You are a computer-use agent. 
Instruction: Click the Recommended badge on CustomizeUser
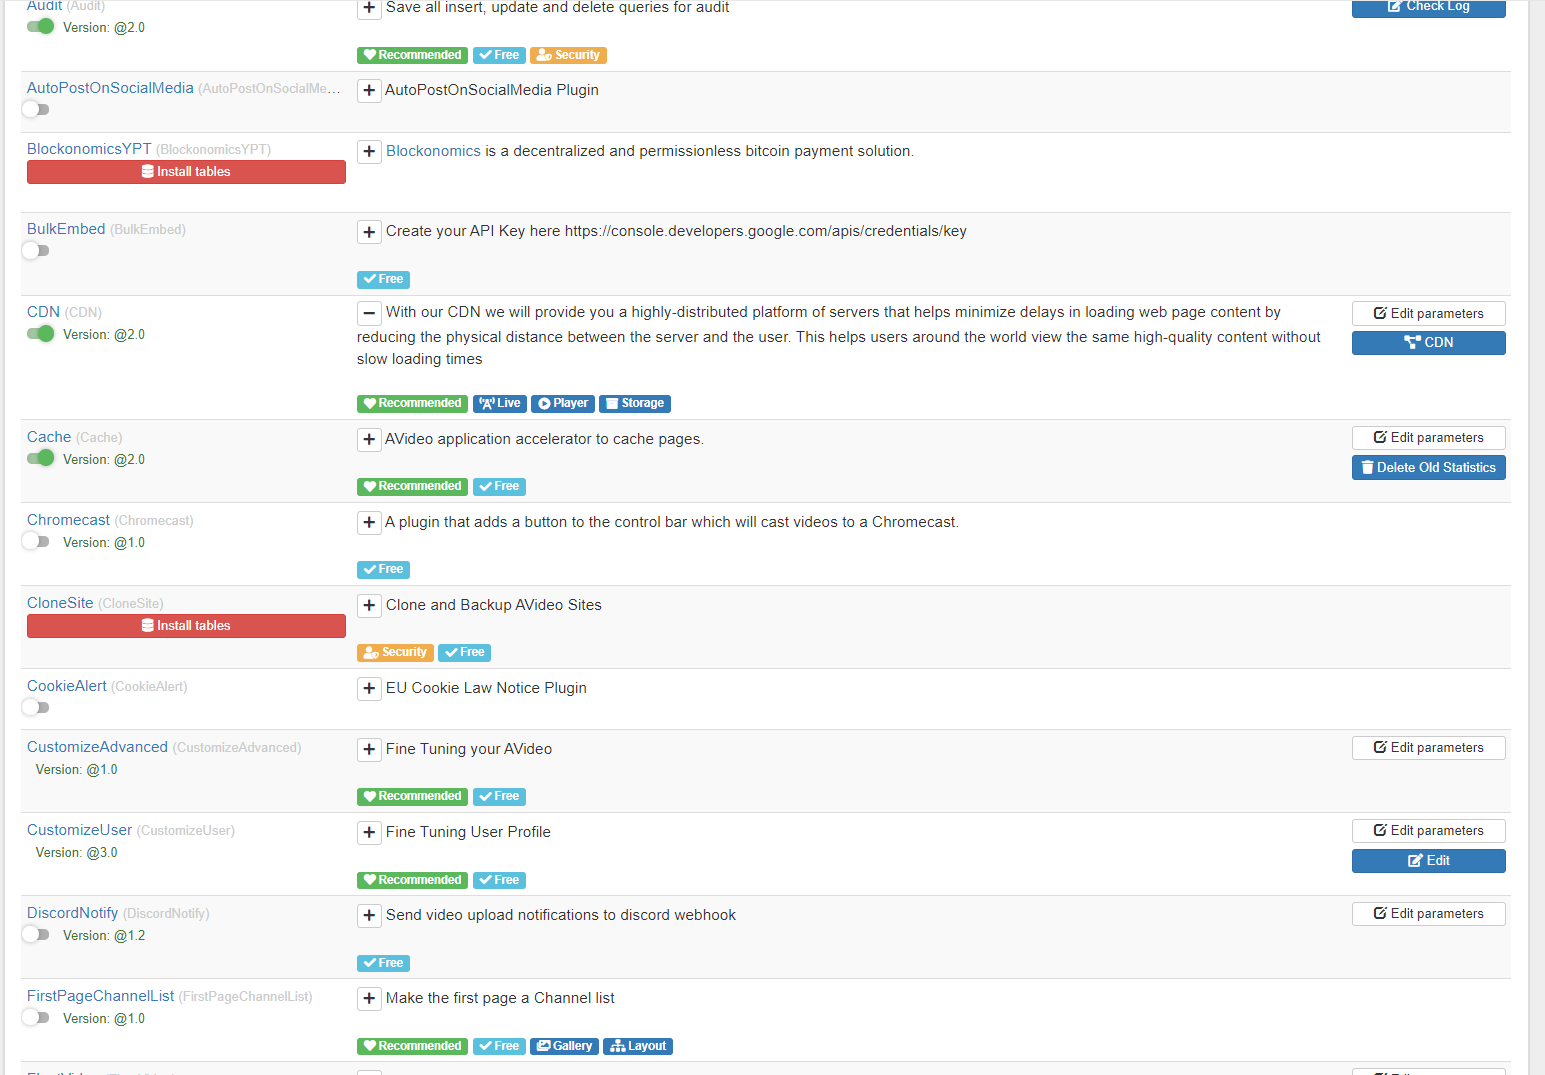pyautogui.click(x=411, y=880)
